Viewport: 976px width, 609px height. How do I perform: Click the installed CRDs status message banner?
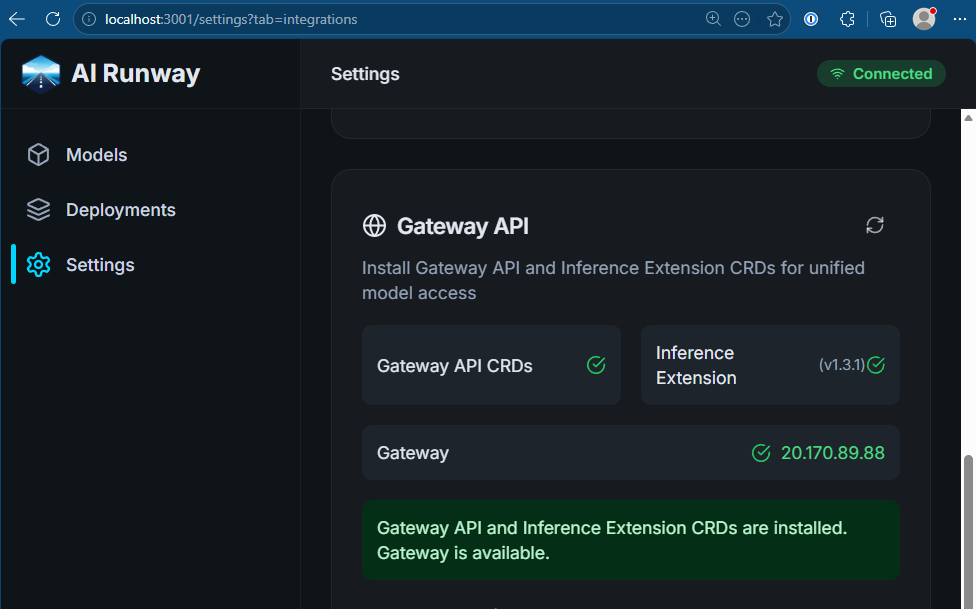click(630, 540)
